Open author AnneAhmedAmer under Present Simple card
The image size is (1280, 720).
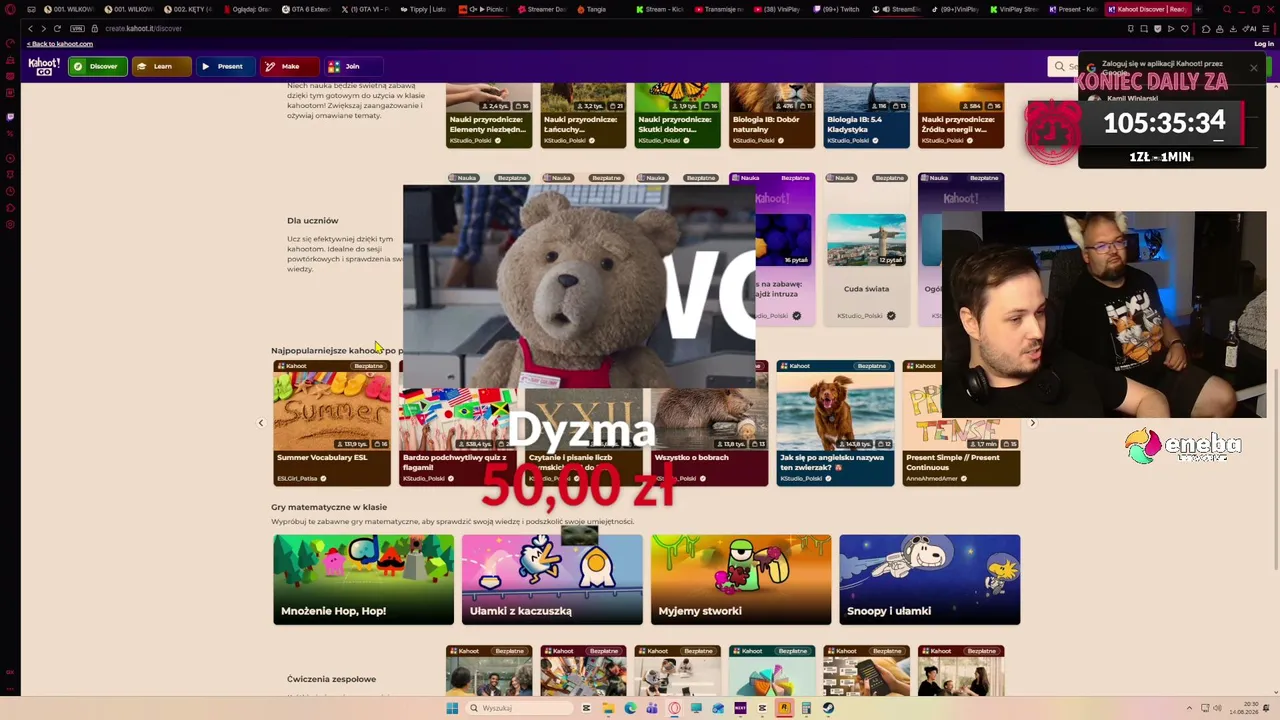pos(933,478)
